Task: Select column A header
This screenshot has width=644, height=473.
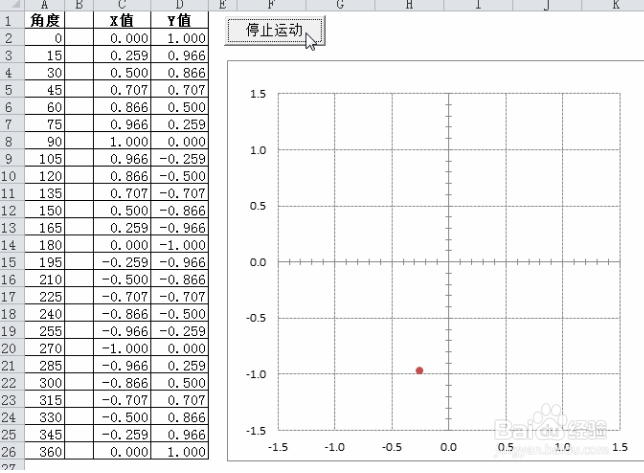Action: 45,5
